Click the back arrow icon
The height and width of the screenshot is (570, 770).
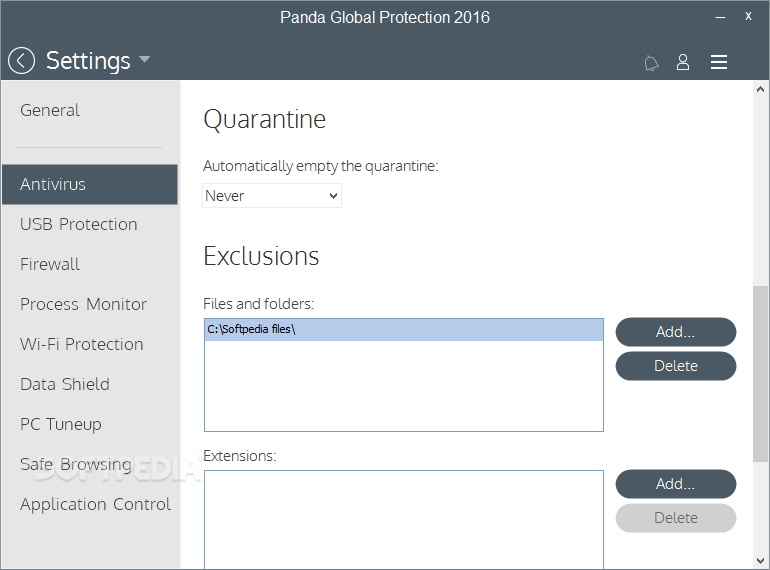(x=22, y=61)
